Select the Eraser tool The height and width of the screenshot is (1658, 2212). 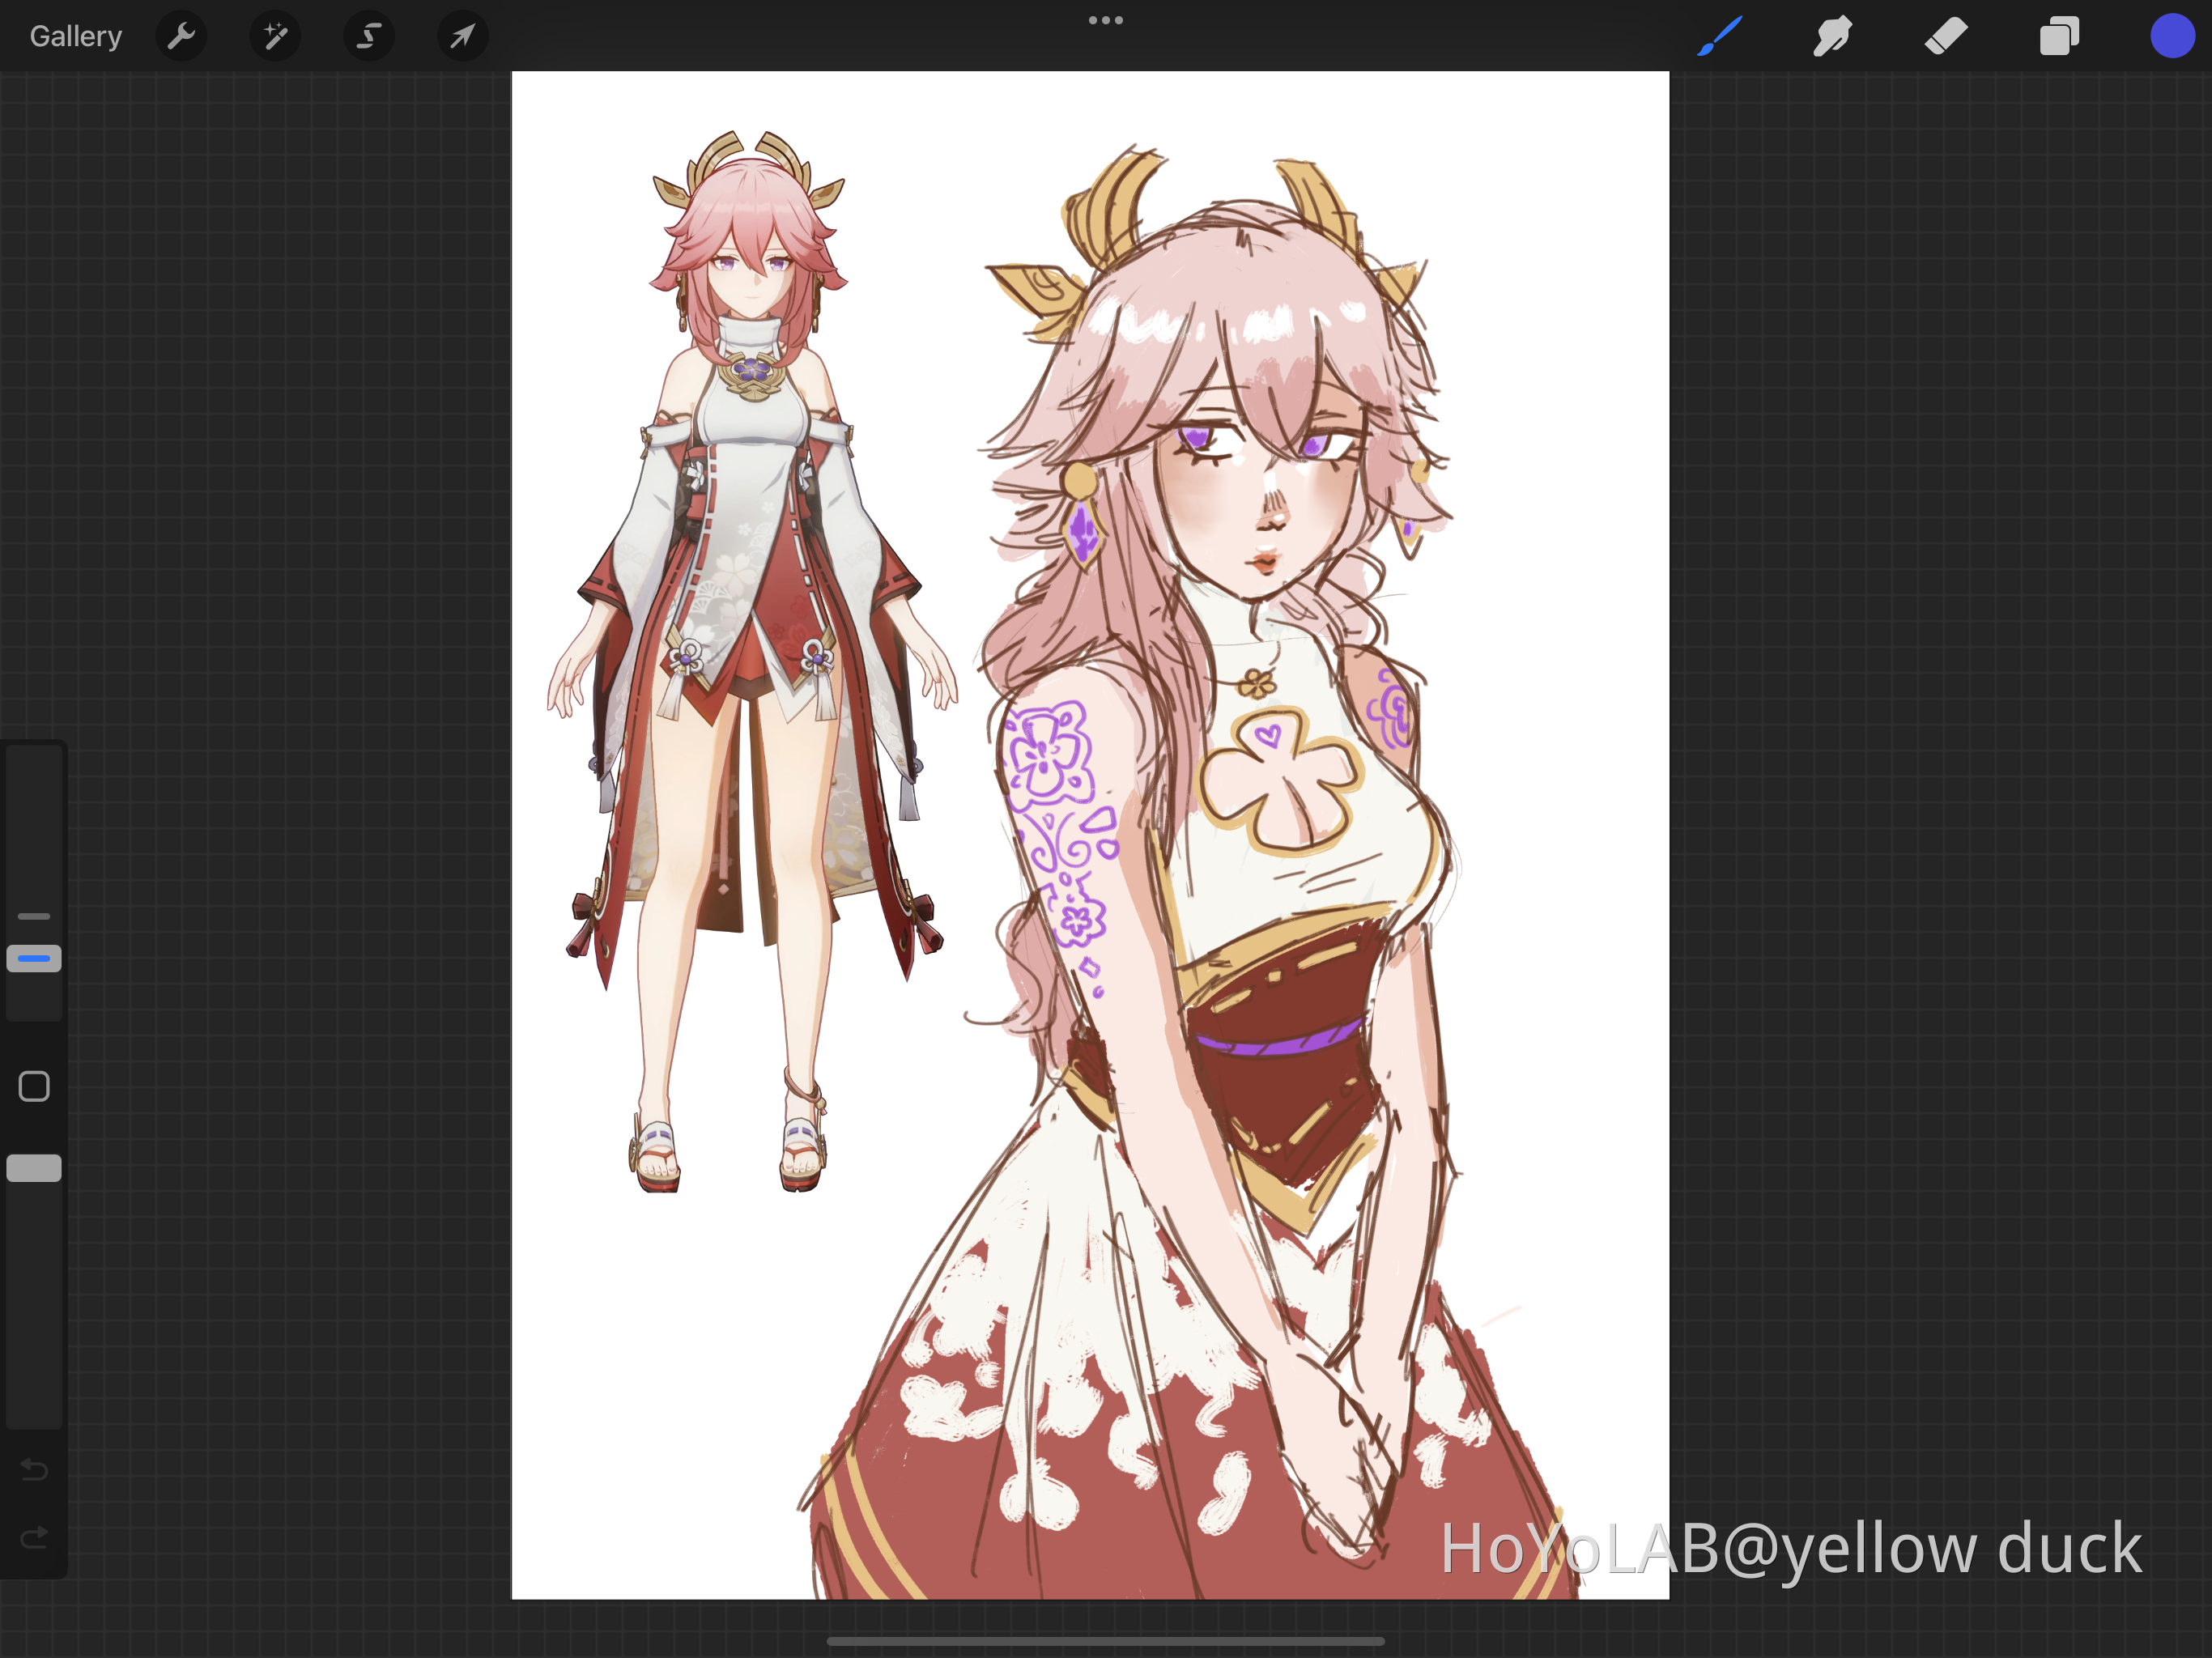click(1944, 36)
